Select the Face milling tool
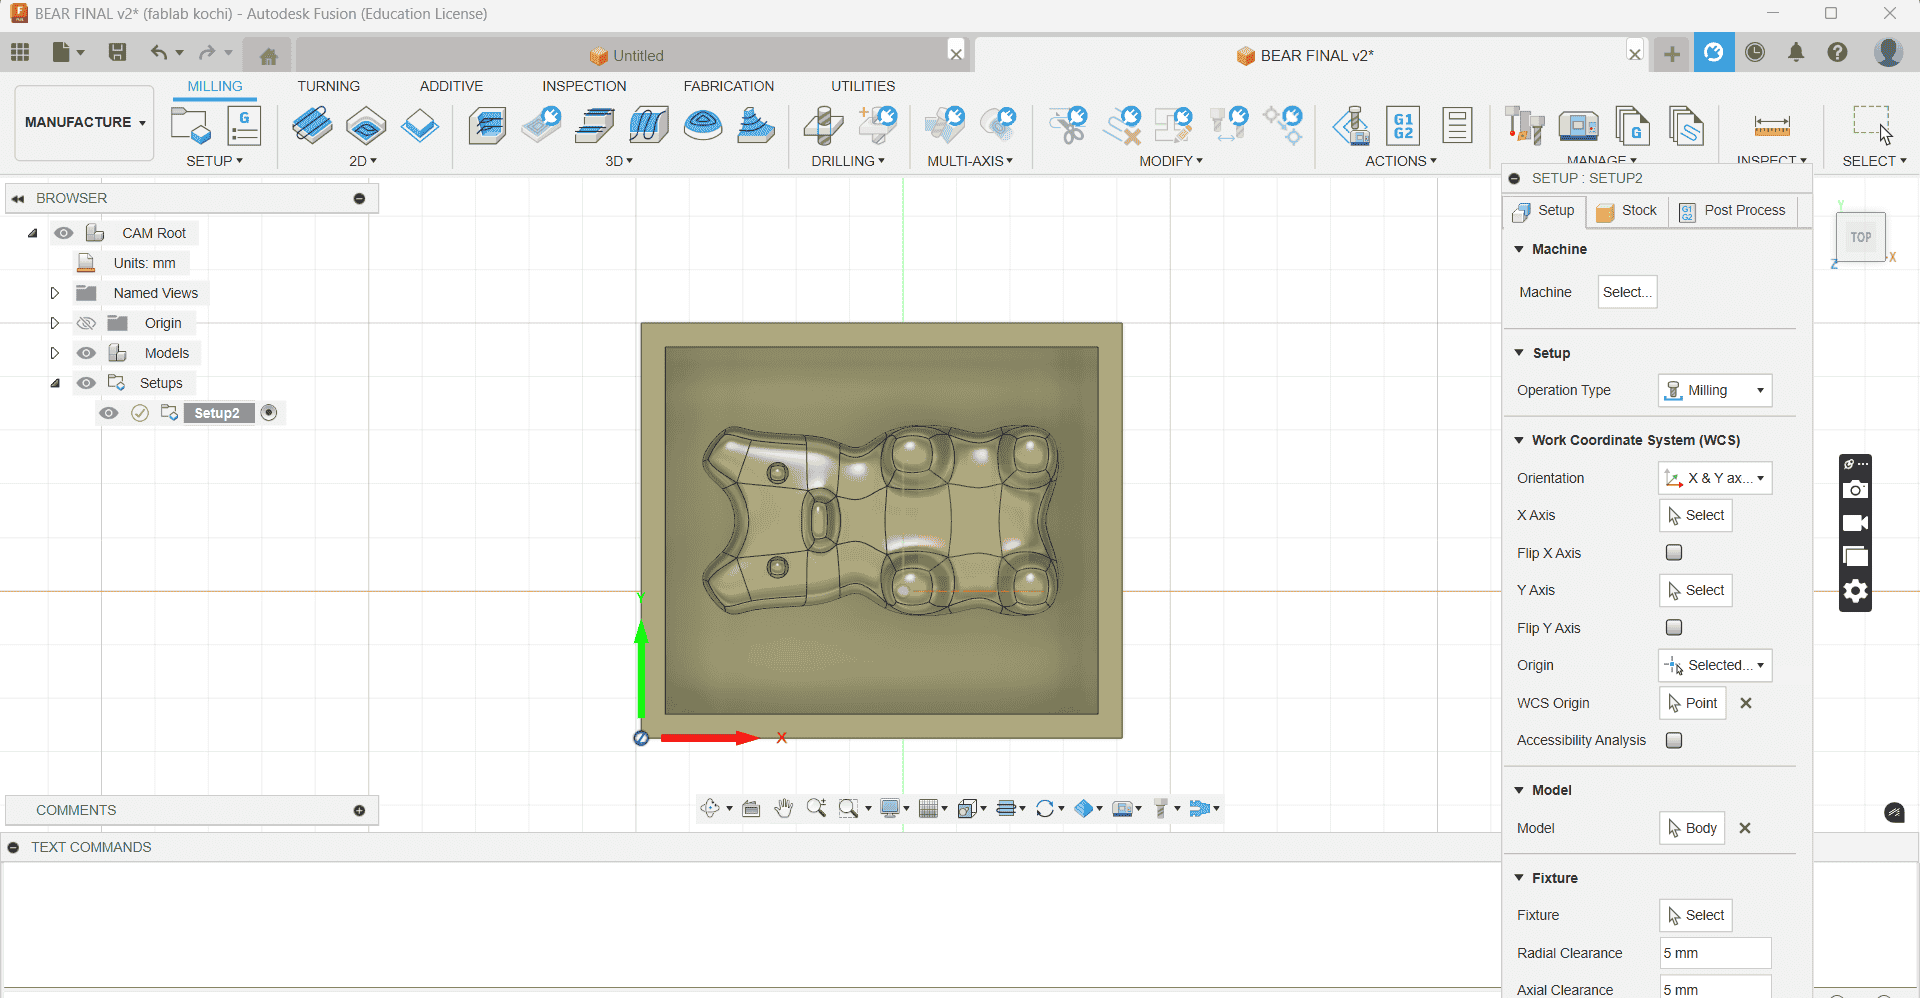 tap(420, 126)
